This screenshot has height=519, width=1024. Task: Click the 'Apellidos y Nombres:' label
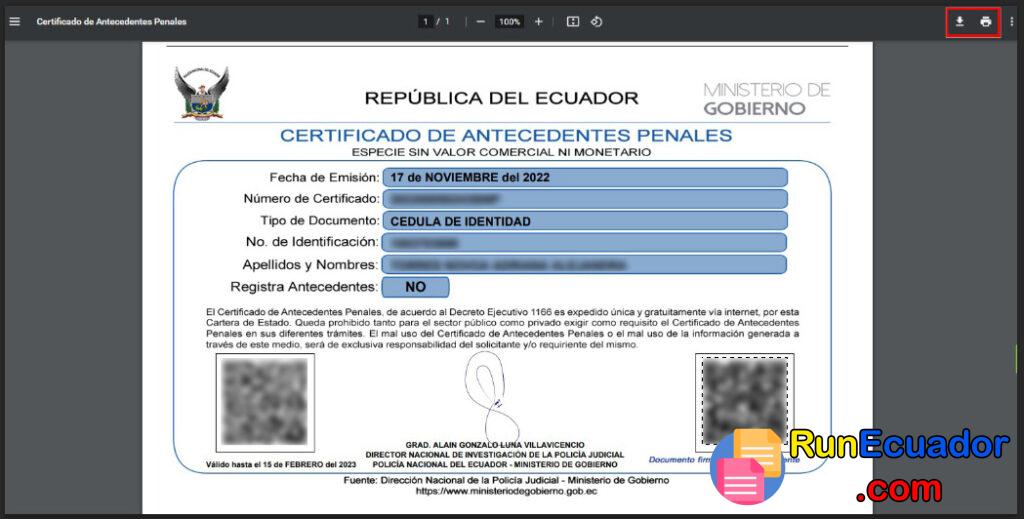pos(310,264)
